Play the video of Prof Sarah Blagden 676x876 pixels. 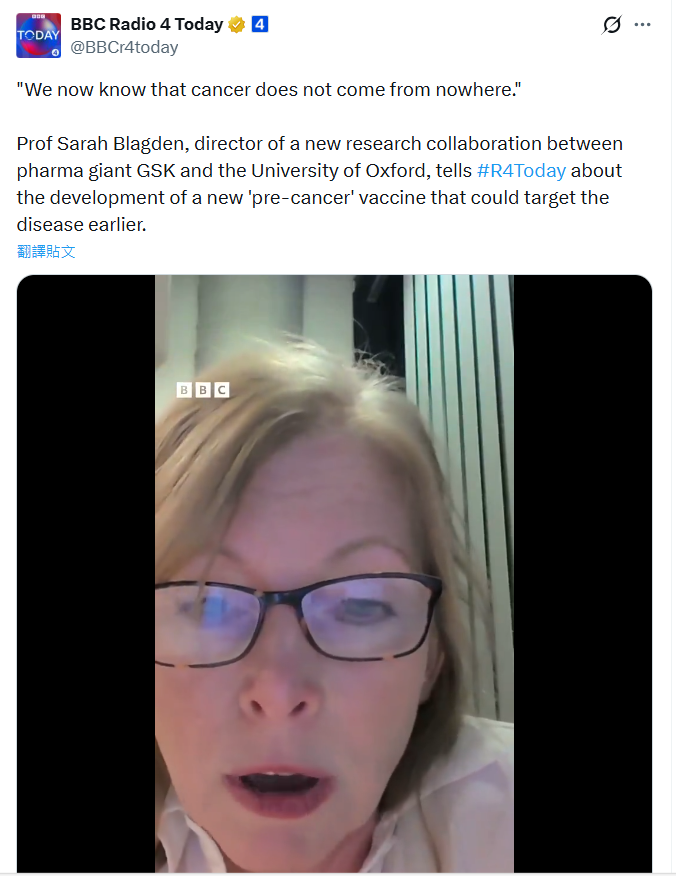pos(334,573)
